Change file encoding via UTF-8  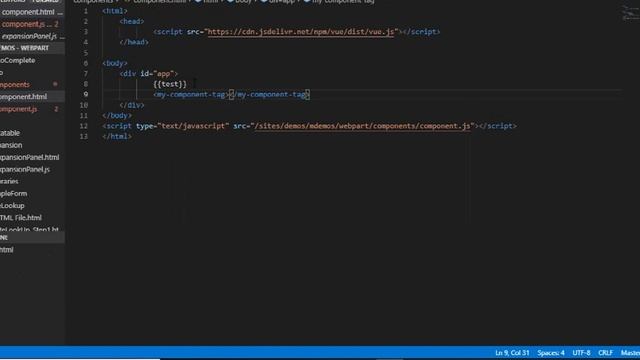[581, 353]
